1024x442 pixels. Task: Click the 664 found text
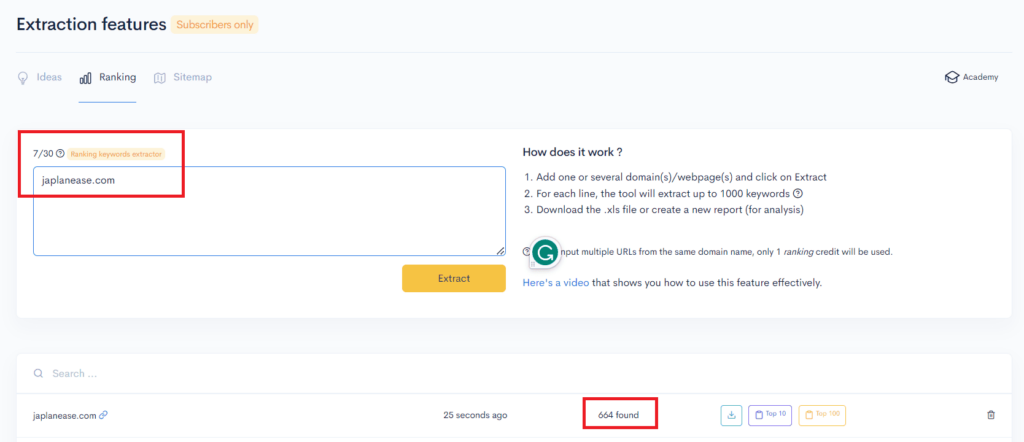(x=618, y=415)
